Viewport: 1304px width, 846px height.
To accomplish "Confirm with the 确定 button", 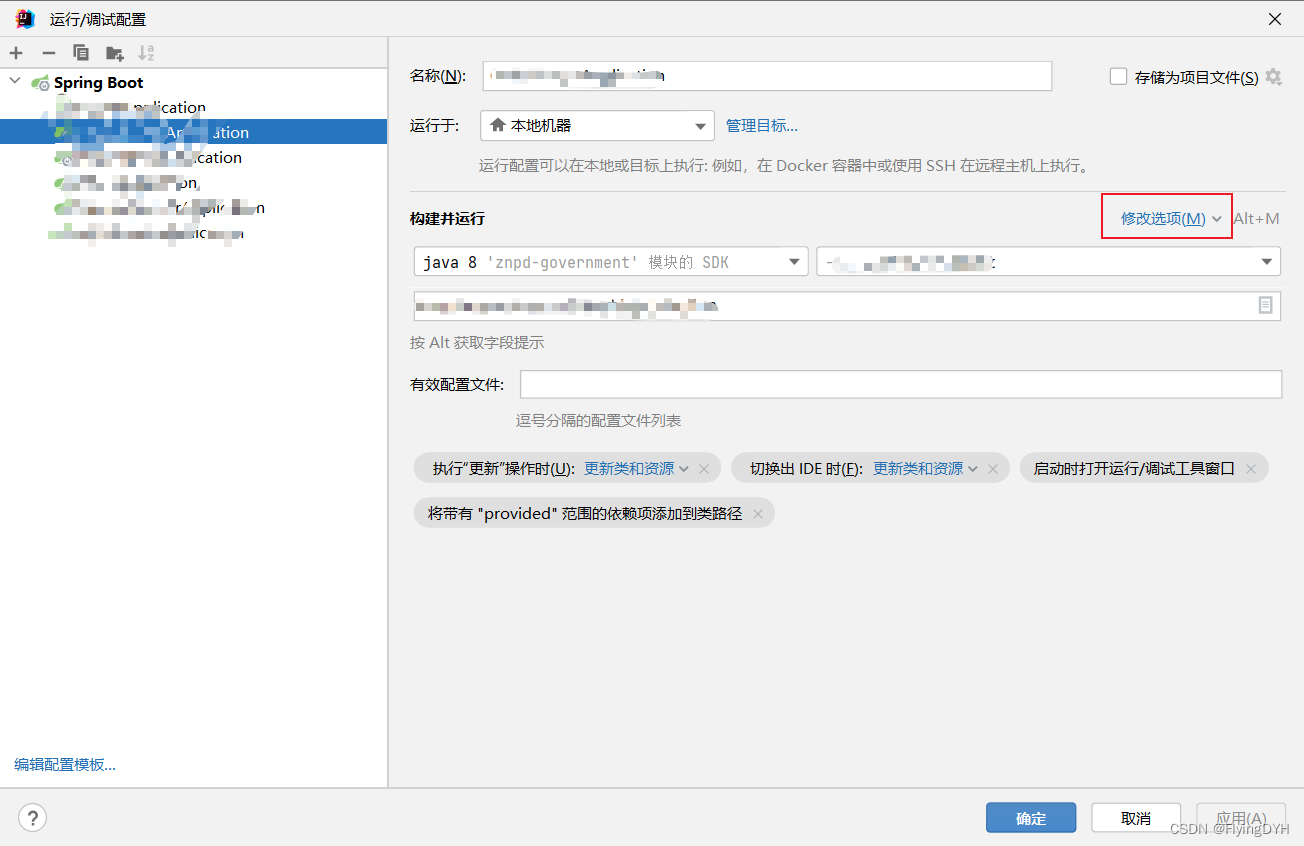I will click(x=1031, y=818).
